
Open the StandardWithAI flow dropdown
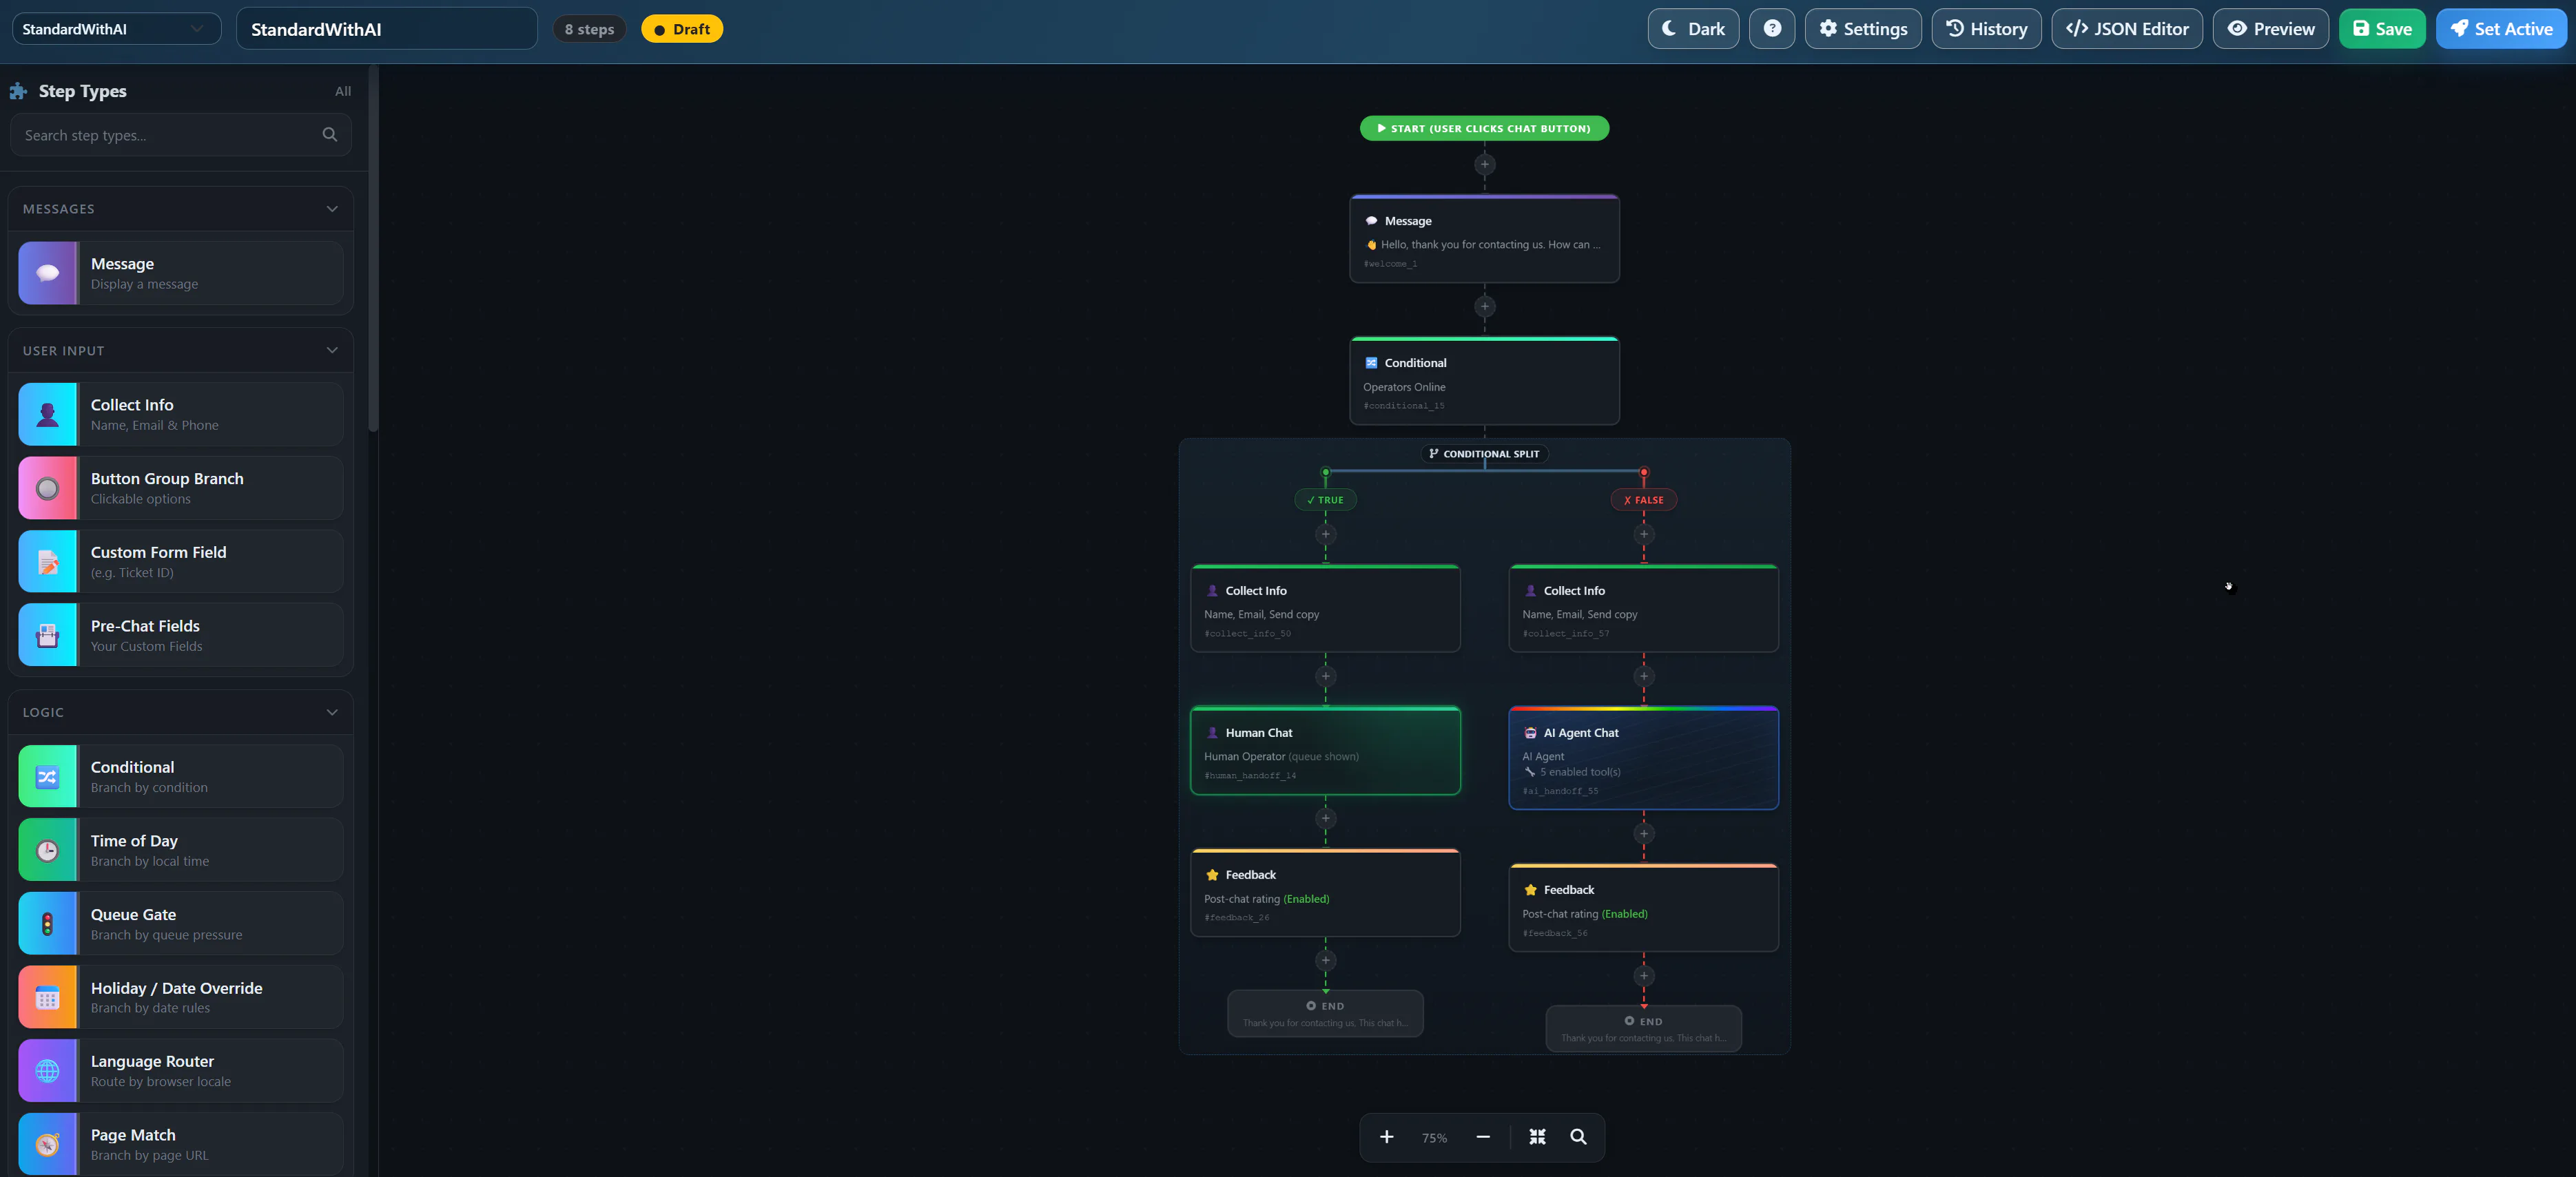[116, 29]
